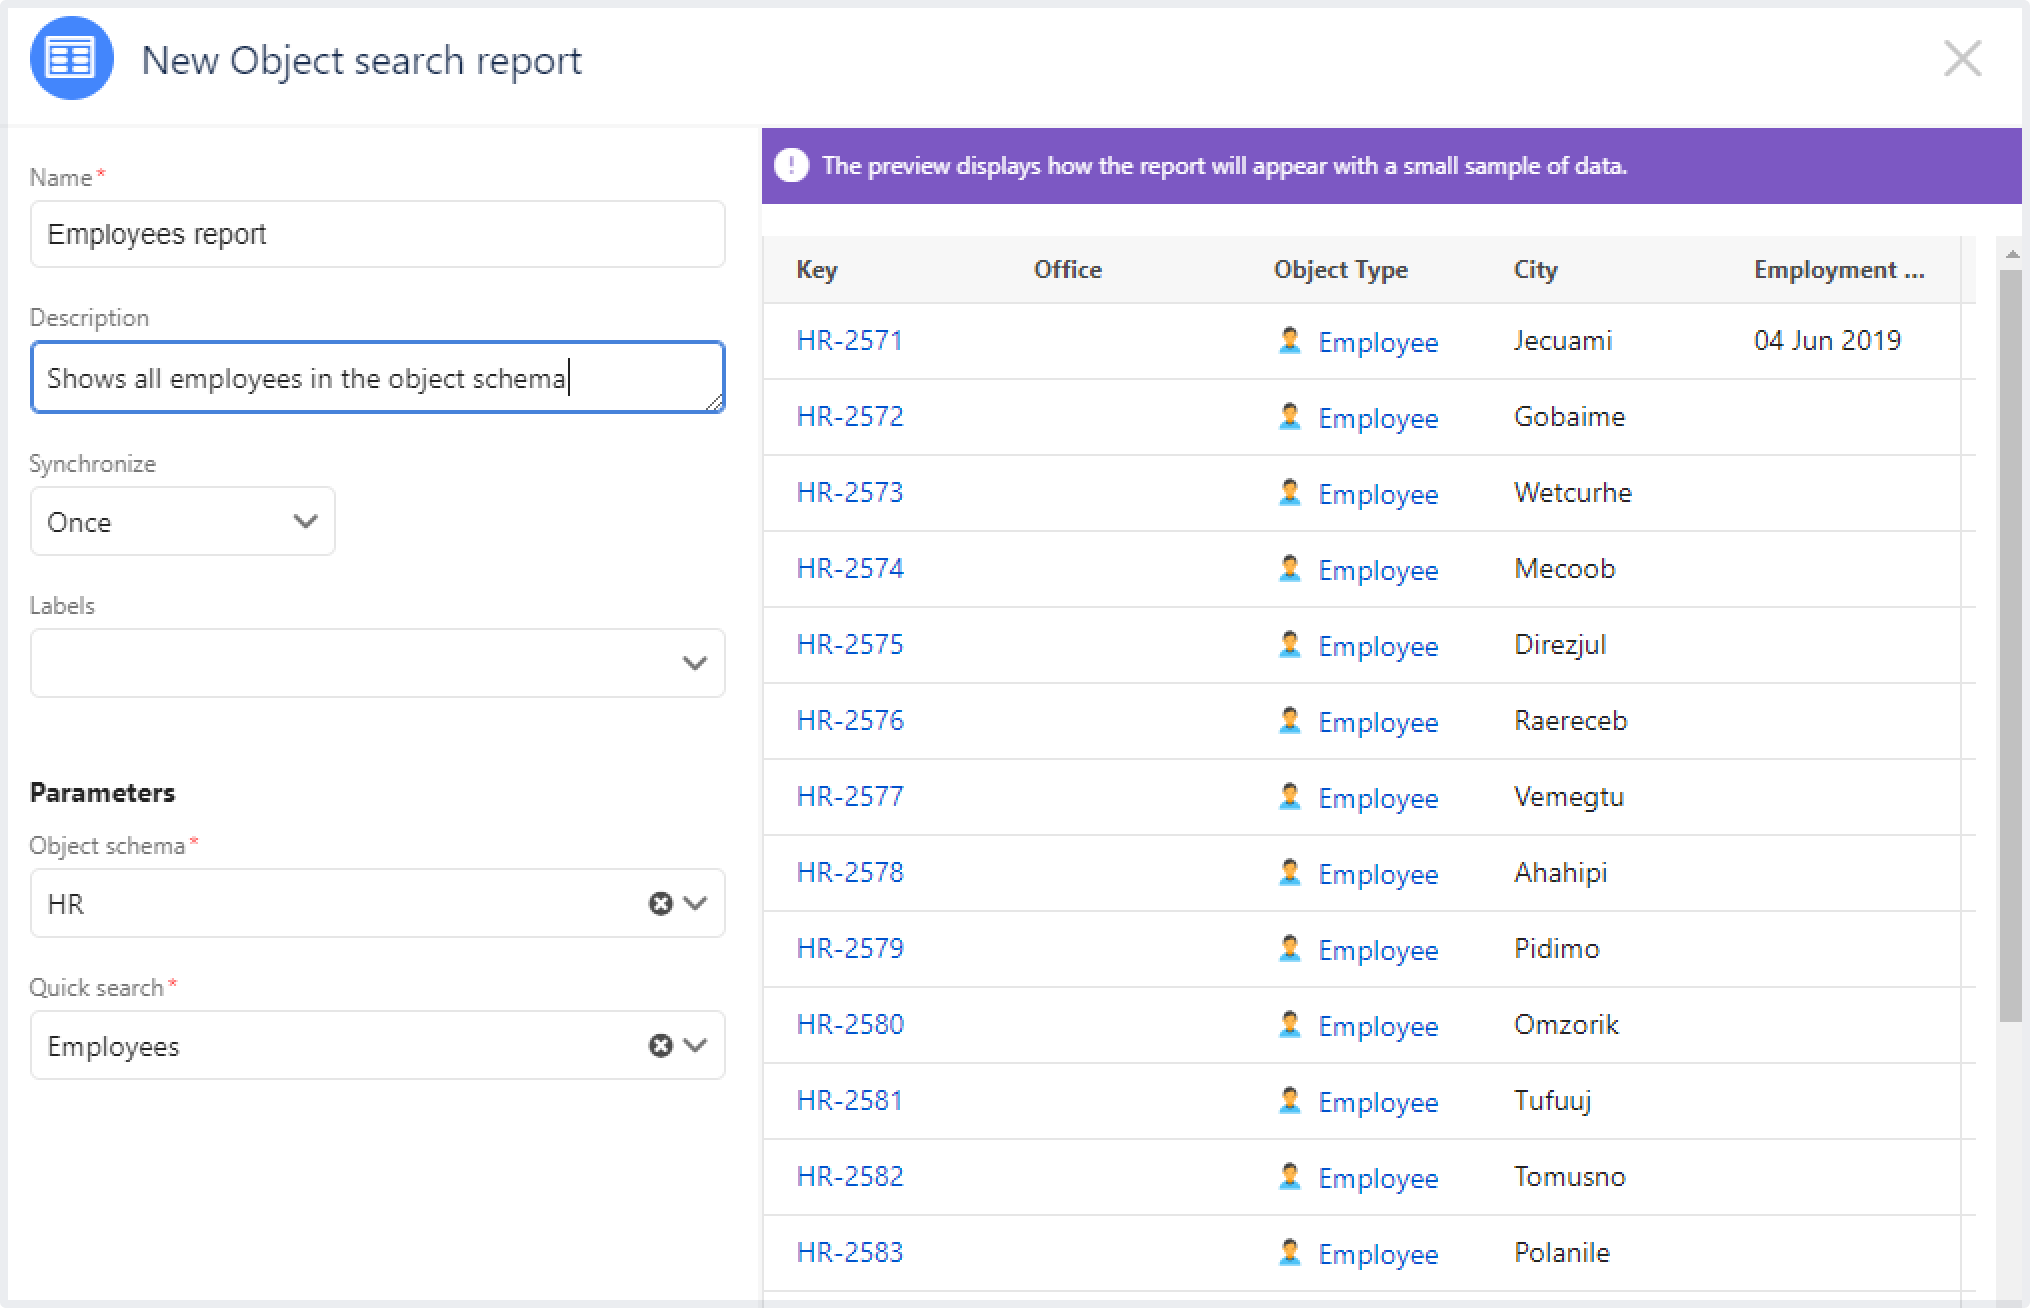
Task: Select the city cell Jecuami
Action: pos(1563,341)
